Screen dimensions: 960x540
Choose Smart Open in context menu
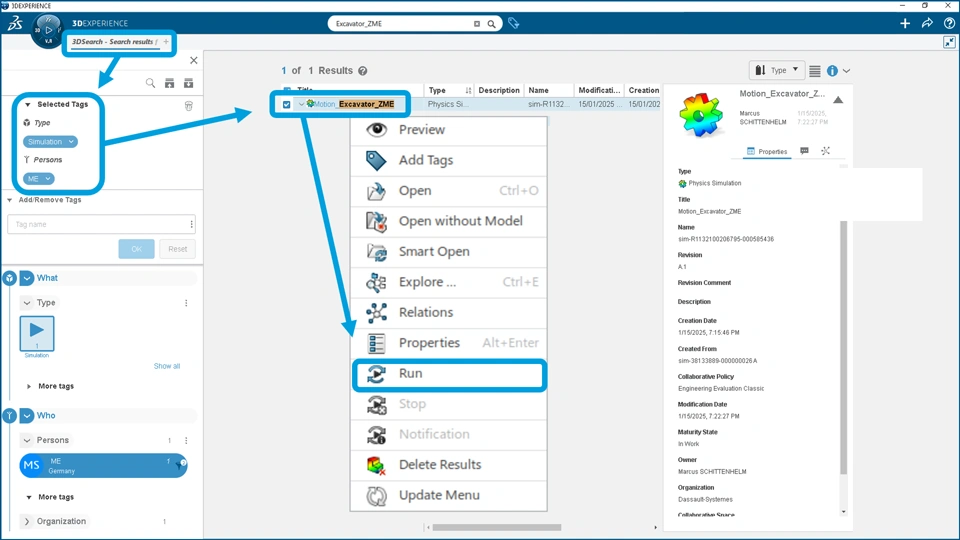coord(448,252)
